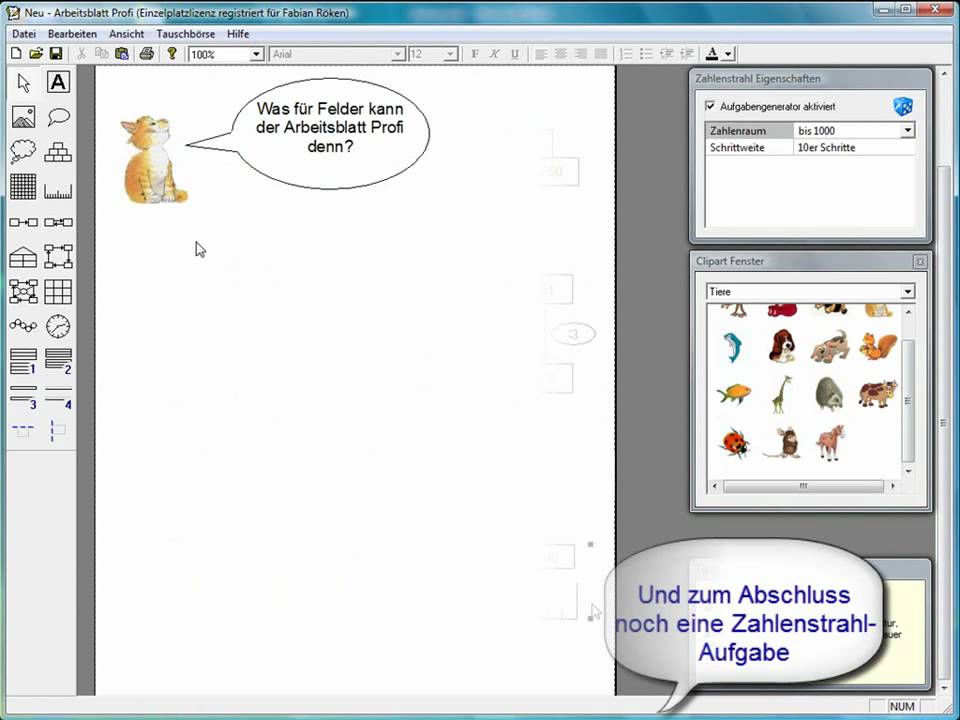Insert a number house field
Screen dimensions: 960x720
23,257
